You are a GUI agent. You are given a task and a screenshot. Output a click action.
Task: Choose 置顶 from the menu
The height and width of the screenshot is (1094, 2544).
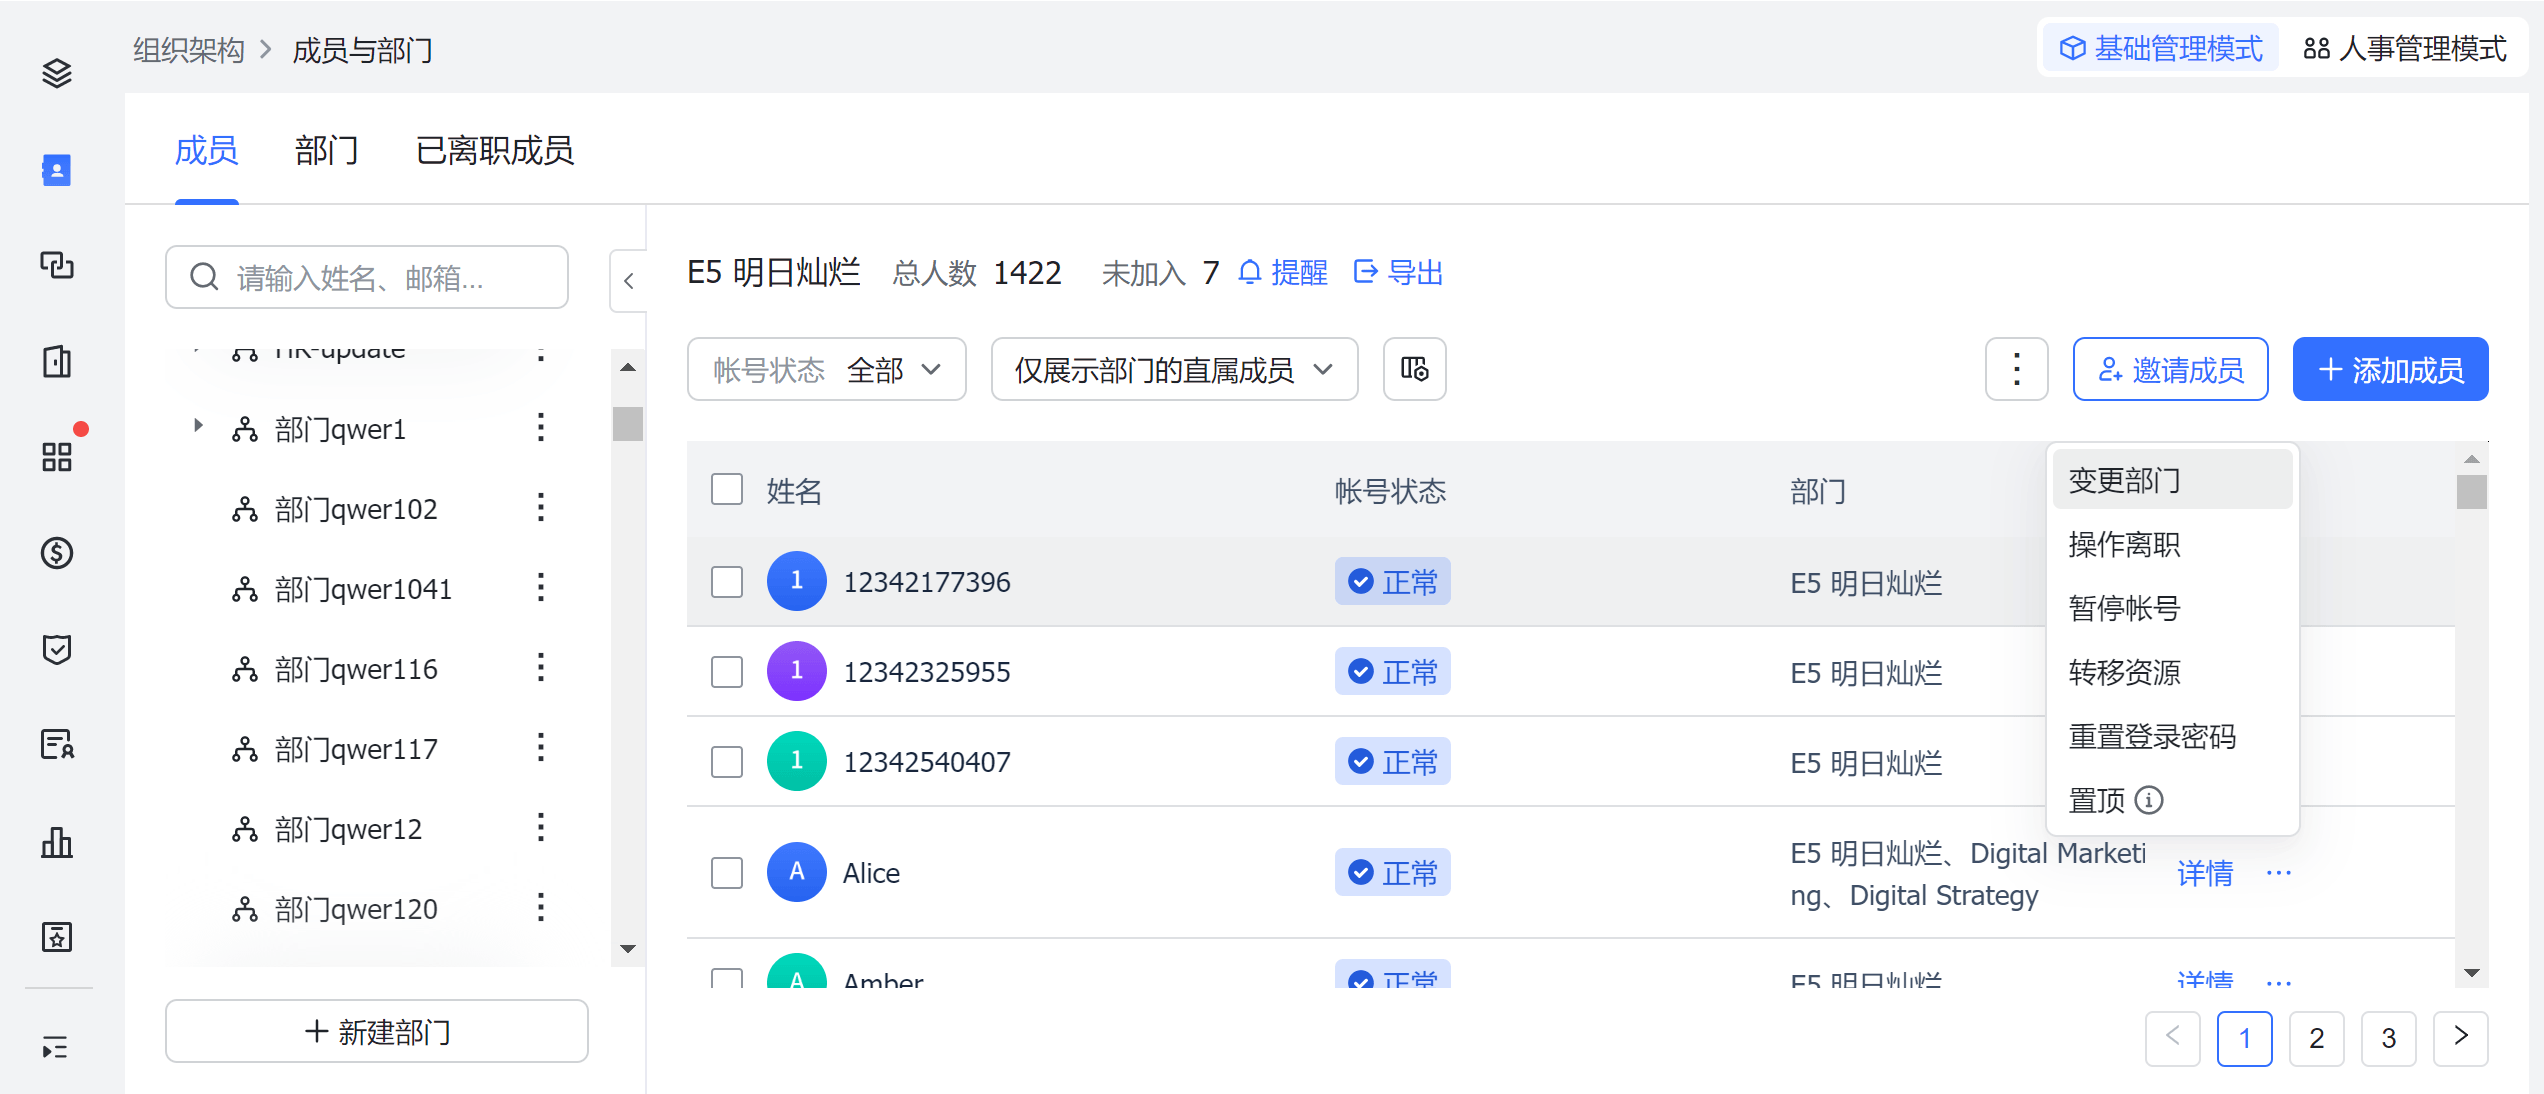(x=2172, y=800)
